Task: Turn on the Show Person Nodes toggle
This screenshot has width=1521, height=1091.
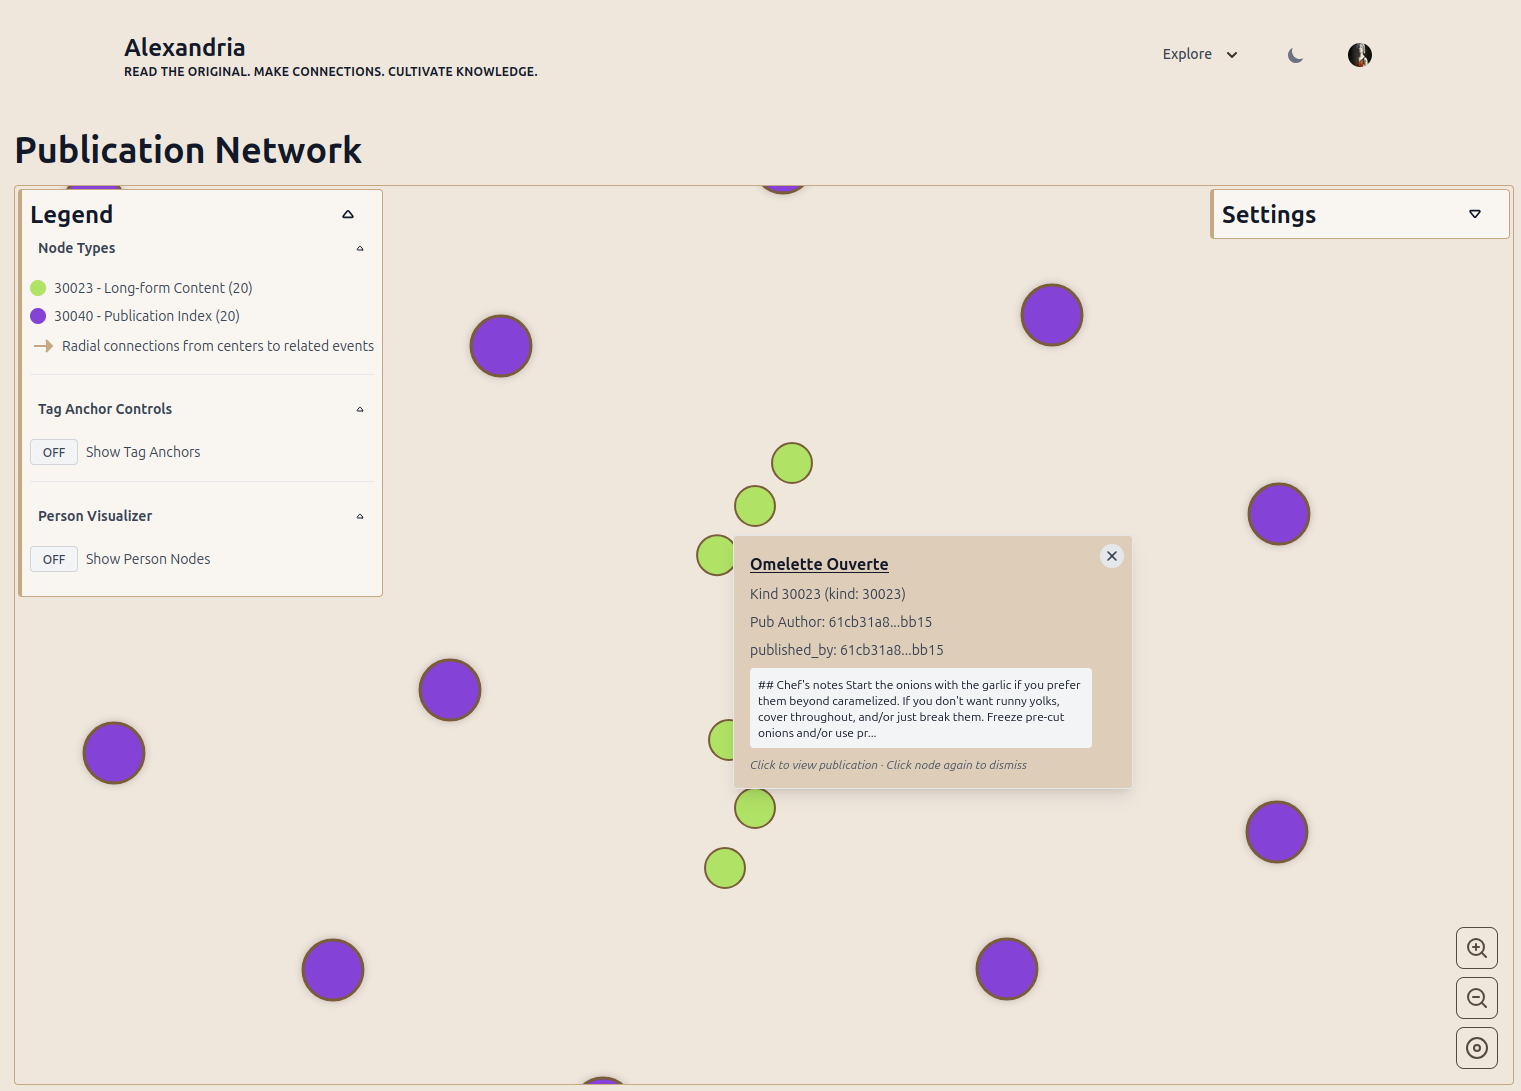Action: pyautogui.click(x=54, y=559)
